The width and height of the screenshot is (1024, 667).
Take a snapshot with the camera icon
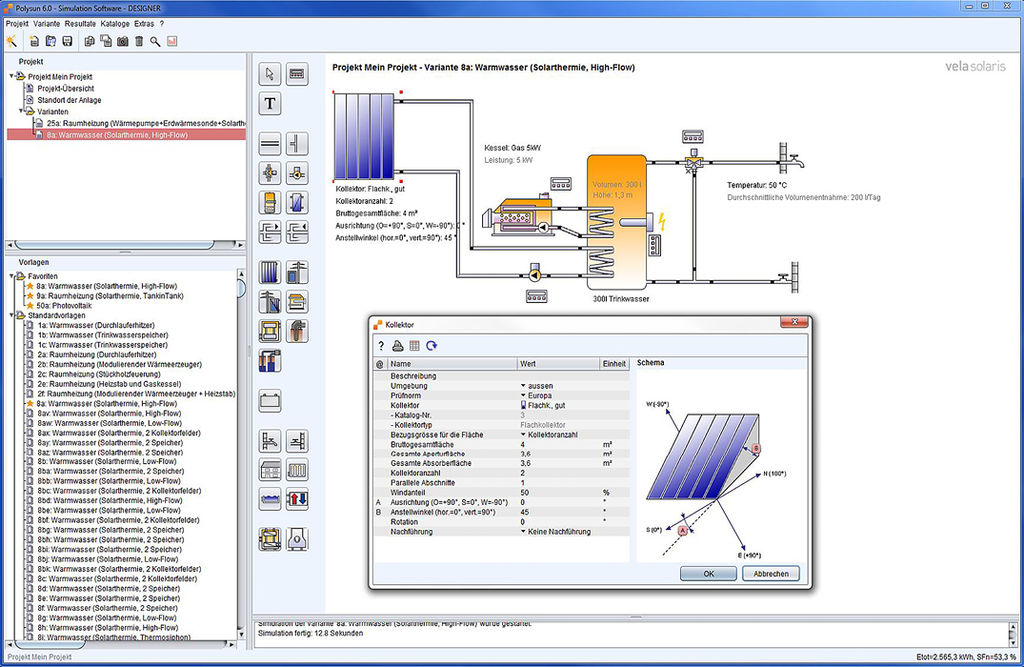click(122, 41)
